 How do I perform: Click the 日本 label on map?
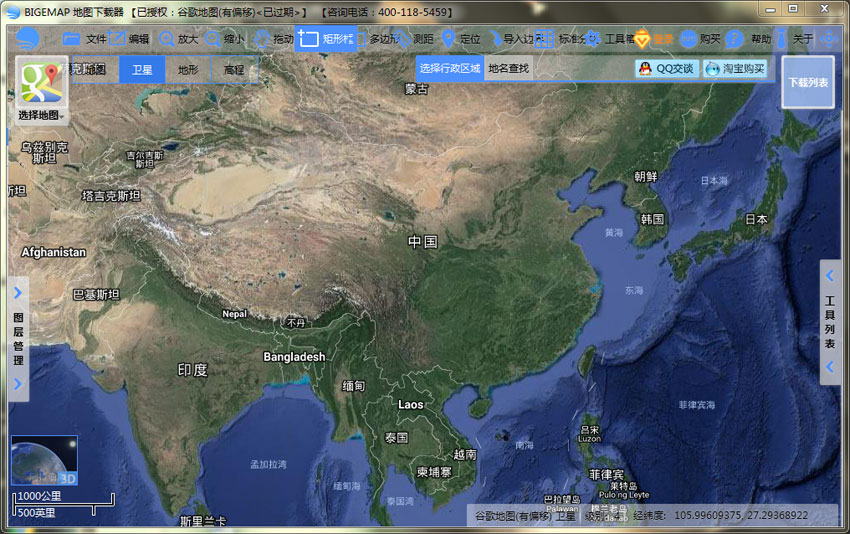(x=756, y=220)
